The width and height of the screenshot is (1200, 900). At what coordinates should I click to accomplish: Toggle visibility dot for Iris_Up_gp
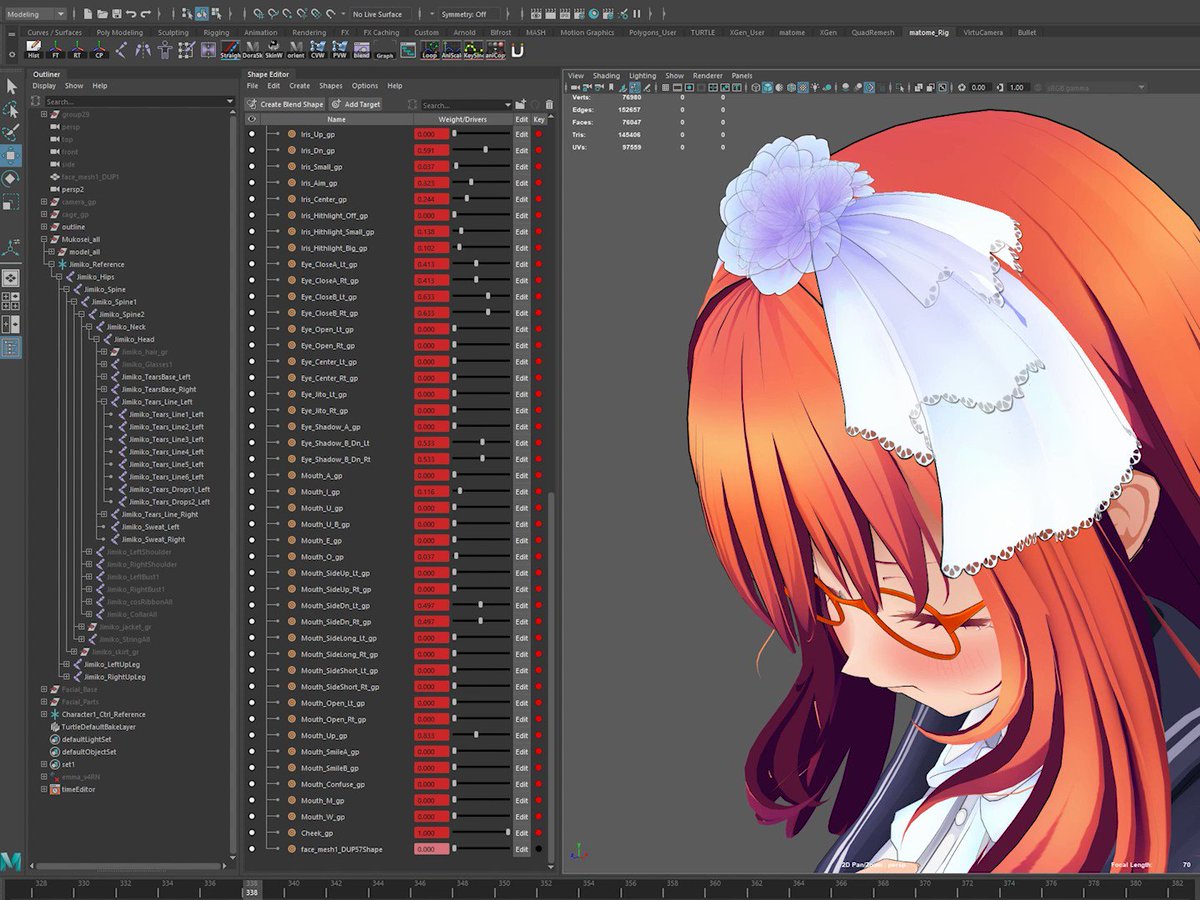tap(252, 134)
